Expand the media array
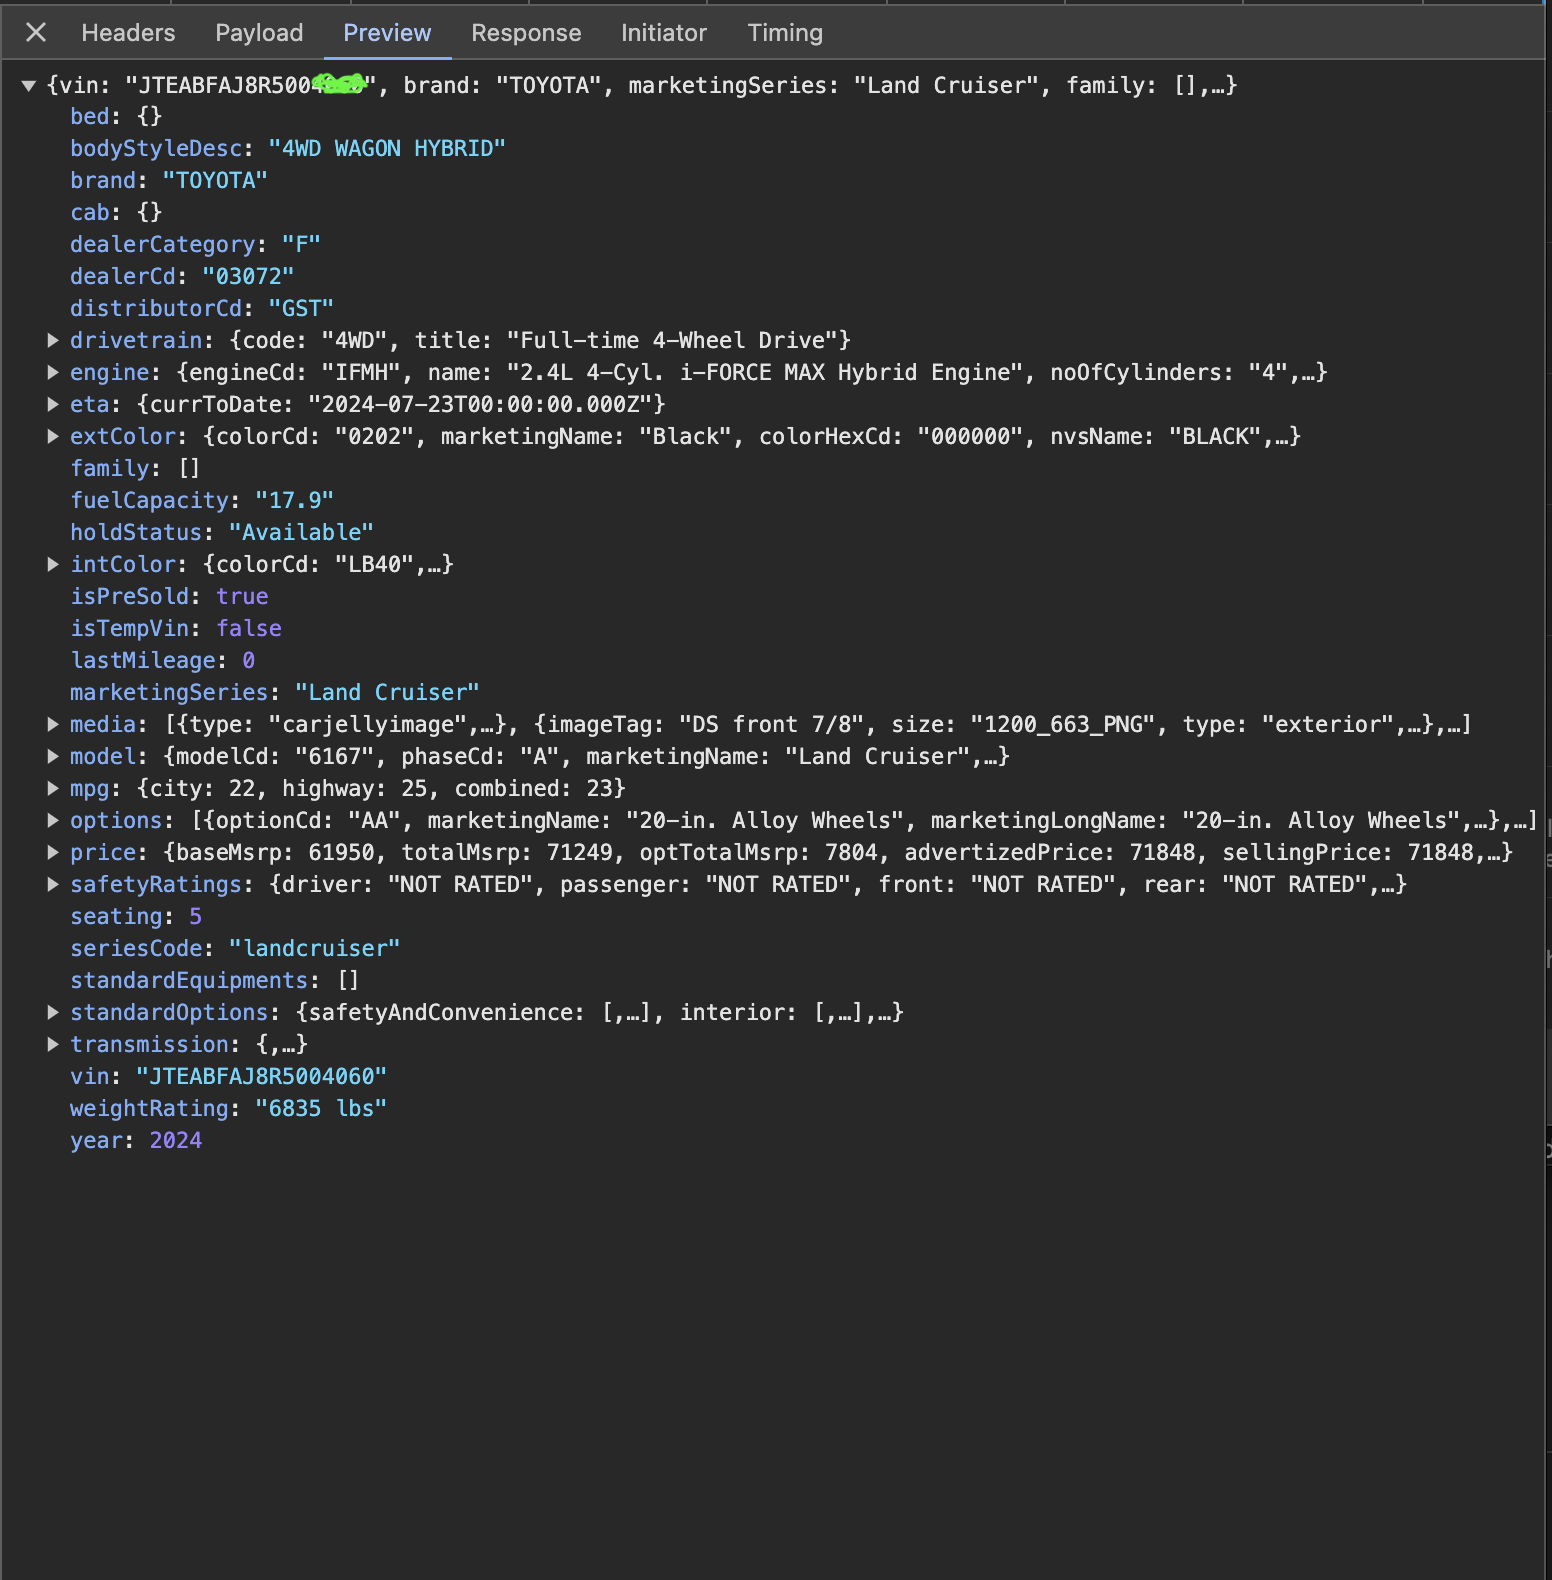This screenshot has height=1580, width=1552. [x=53, y=724]
